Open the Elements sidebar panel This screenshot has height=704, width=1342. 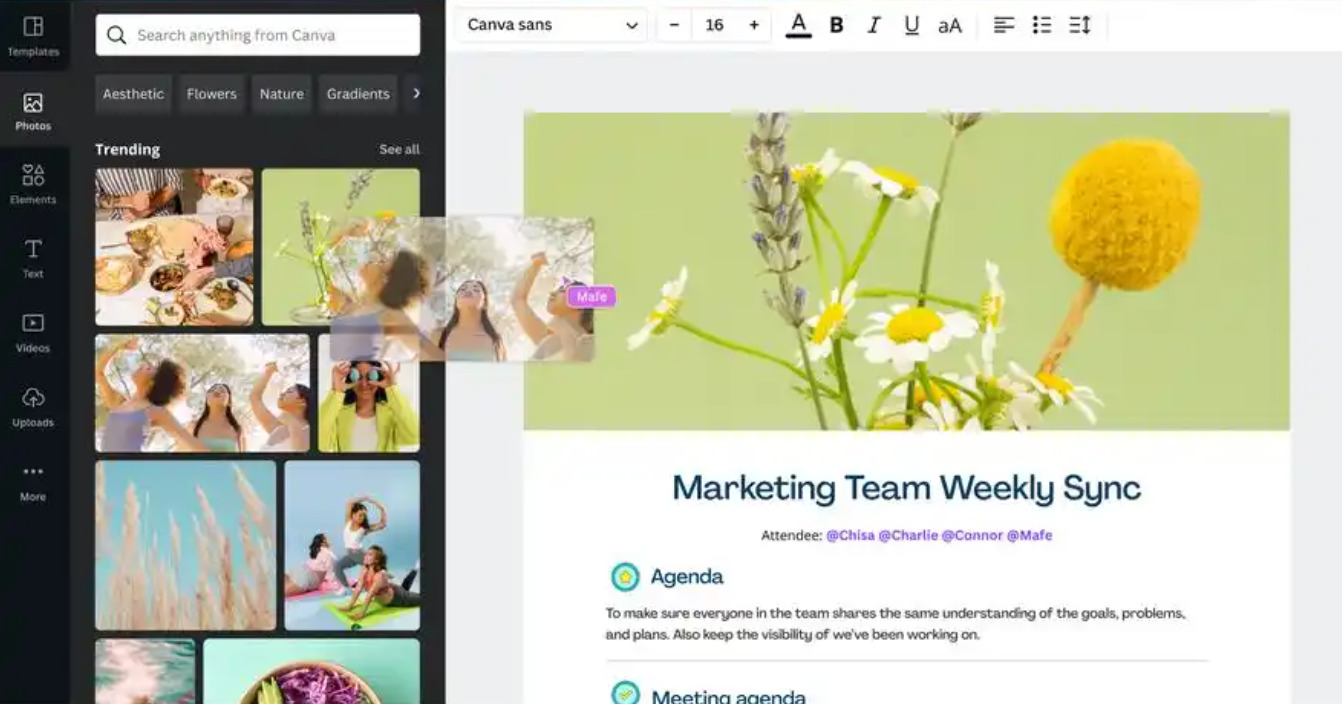[x=33, y=184]
